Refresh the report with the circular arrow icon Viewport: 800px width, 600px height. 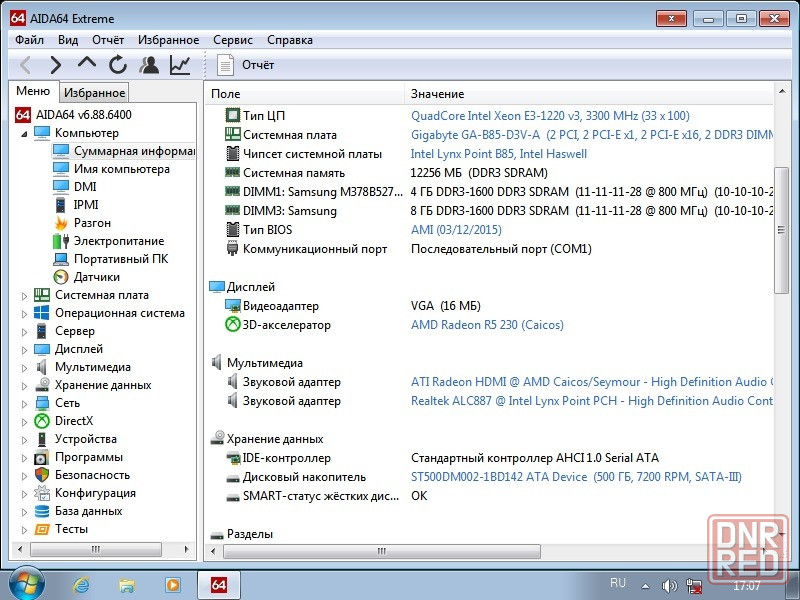118,65
